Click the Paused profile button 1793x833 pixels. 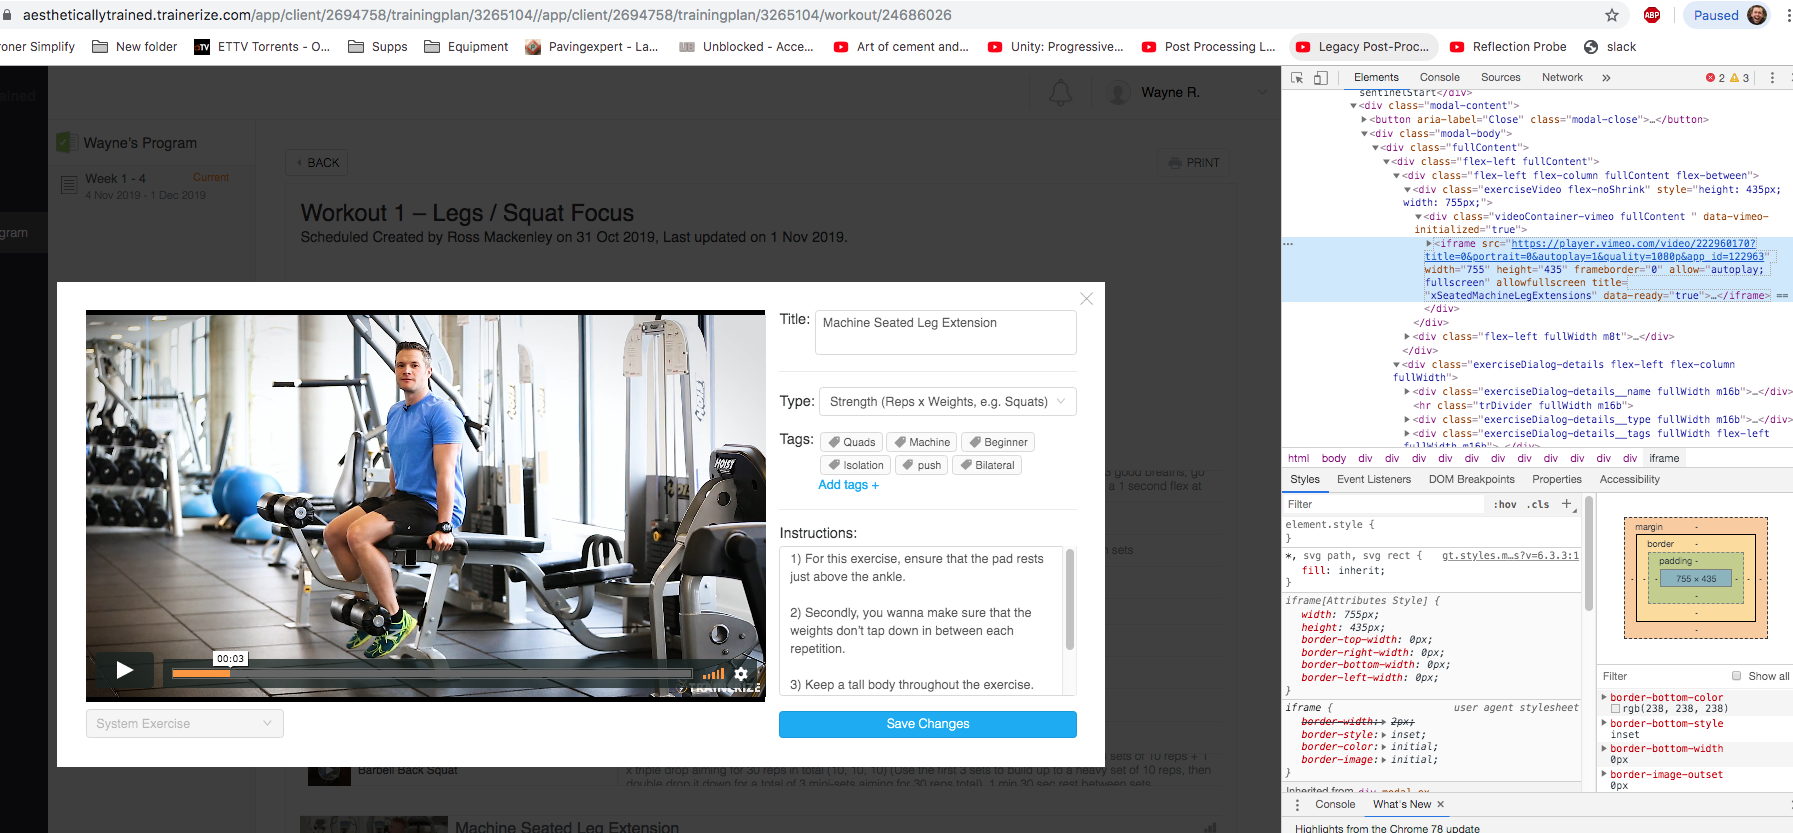coord(1729,15)
